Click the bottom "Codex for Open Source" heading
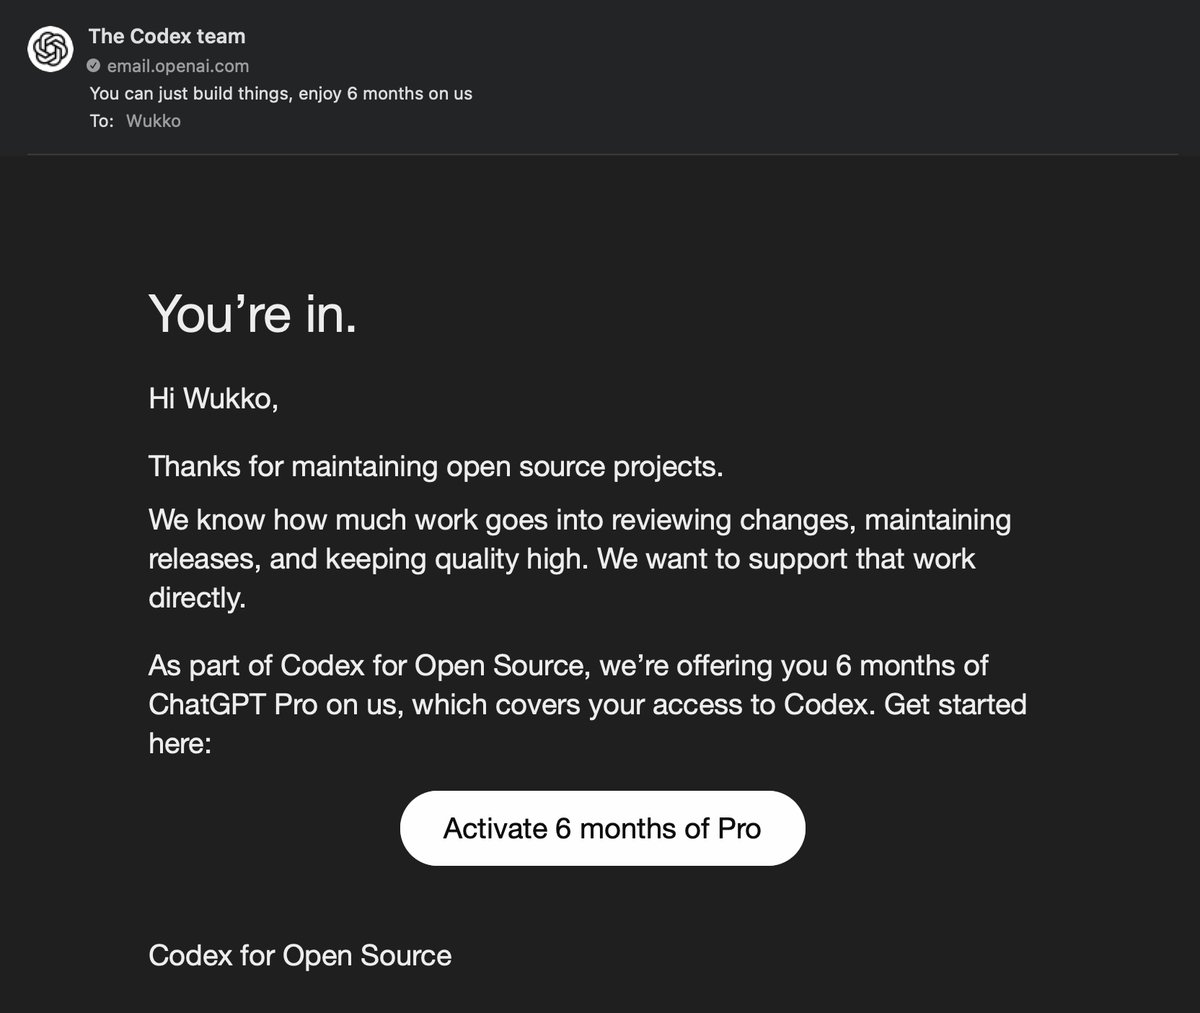1200x1013 pixels. tap(299, 955)
